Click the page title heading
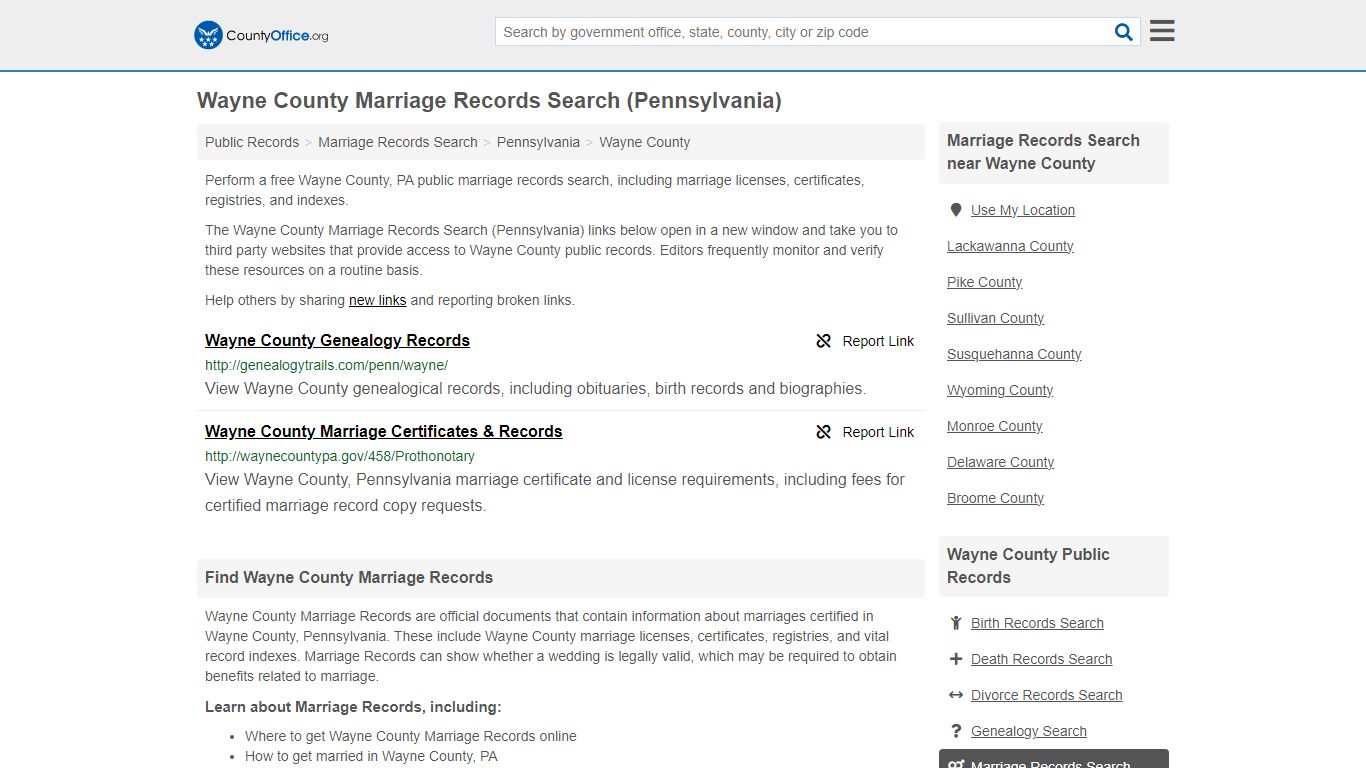 coord(489,100)
